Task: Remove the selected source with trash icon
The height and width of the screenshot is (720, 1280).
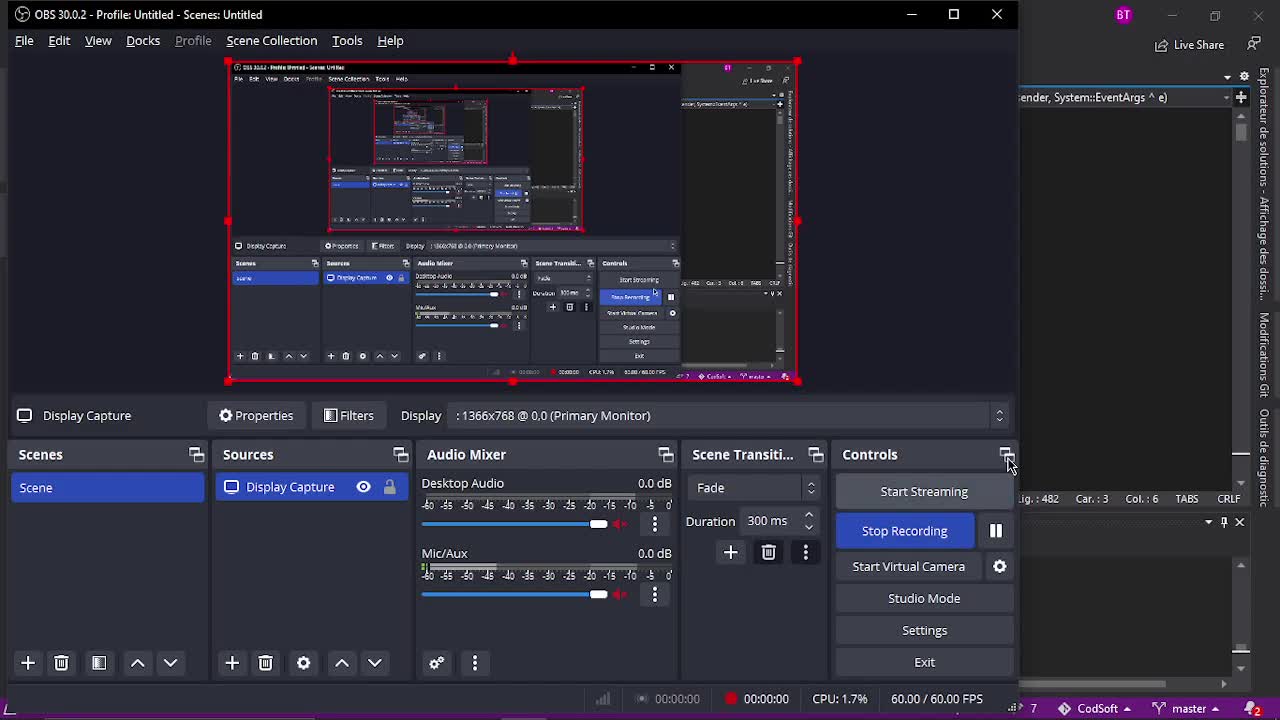Action: pyautogui.click(x=265, y=663)
